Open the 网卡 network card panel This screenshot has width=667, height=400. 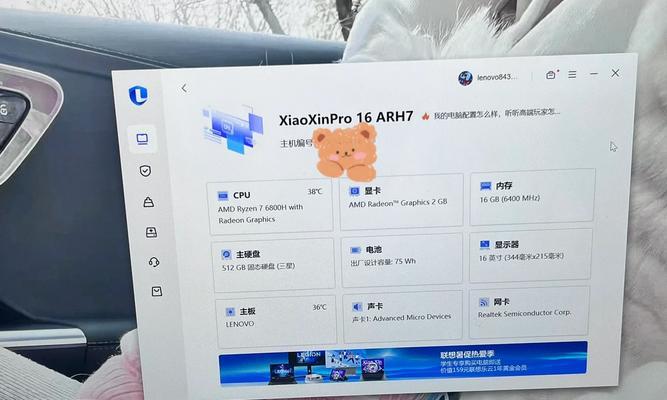coord(529,312)
